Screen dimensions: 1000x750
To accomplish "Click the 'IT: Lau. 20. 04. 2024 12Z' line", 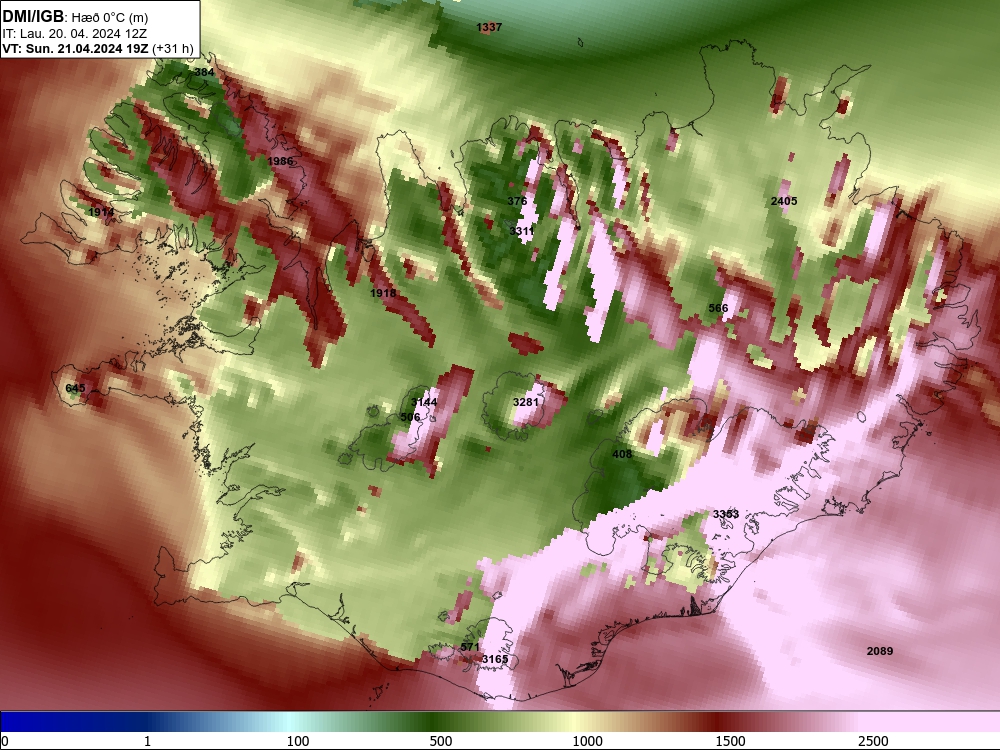I will tap(75, 34).
